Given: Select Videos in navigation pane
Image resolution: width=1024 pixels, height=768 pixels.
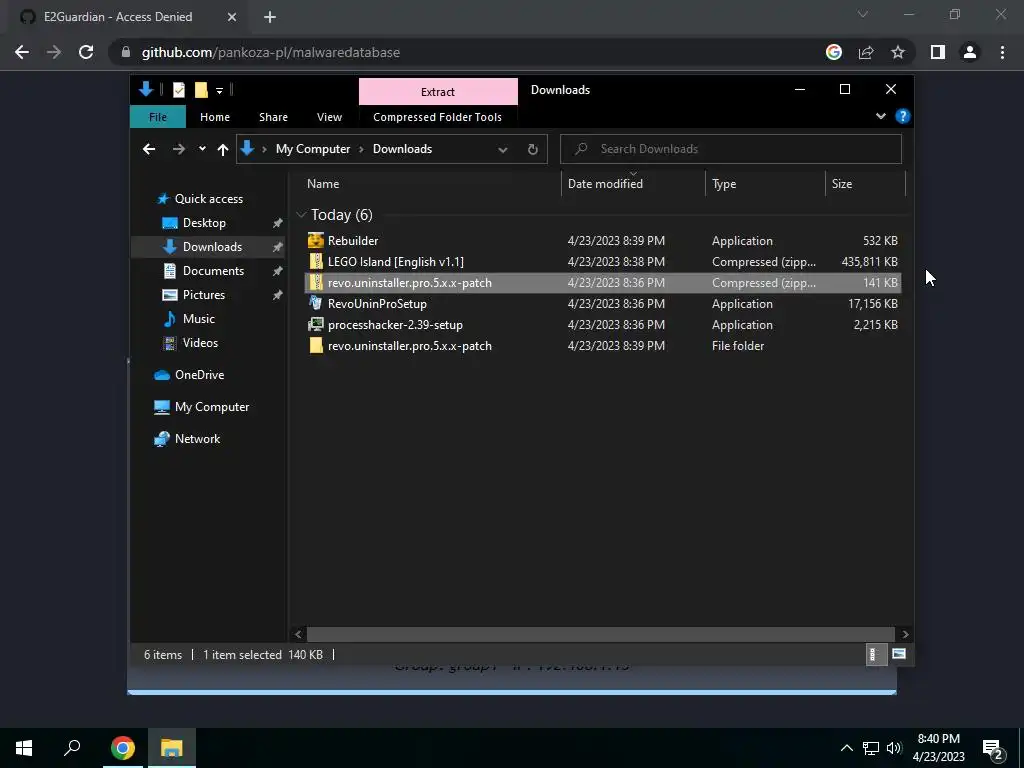Looking at the screenshot, I should tap(200, 343).
